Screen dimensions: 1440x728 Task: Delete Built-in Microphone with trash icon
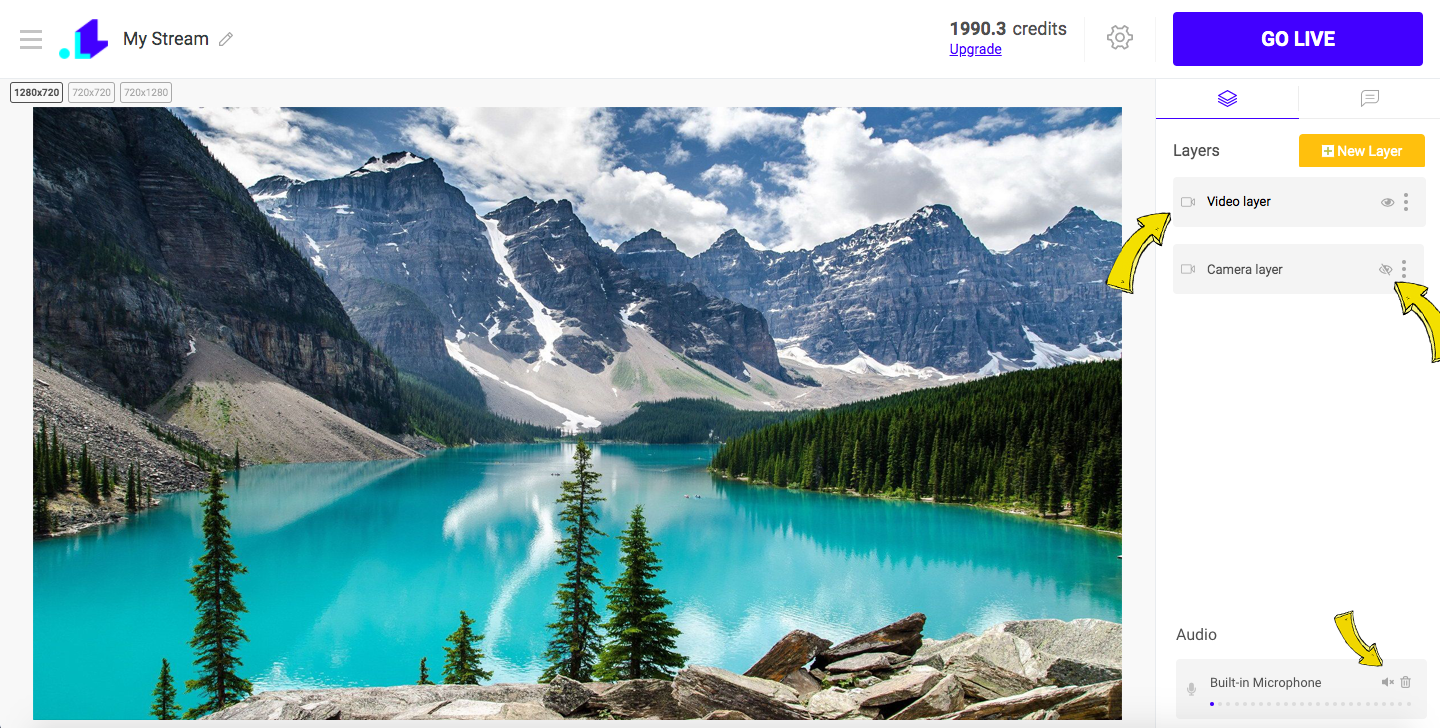(x=1406, y=682)
